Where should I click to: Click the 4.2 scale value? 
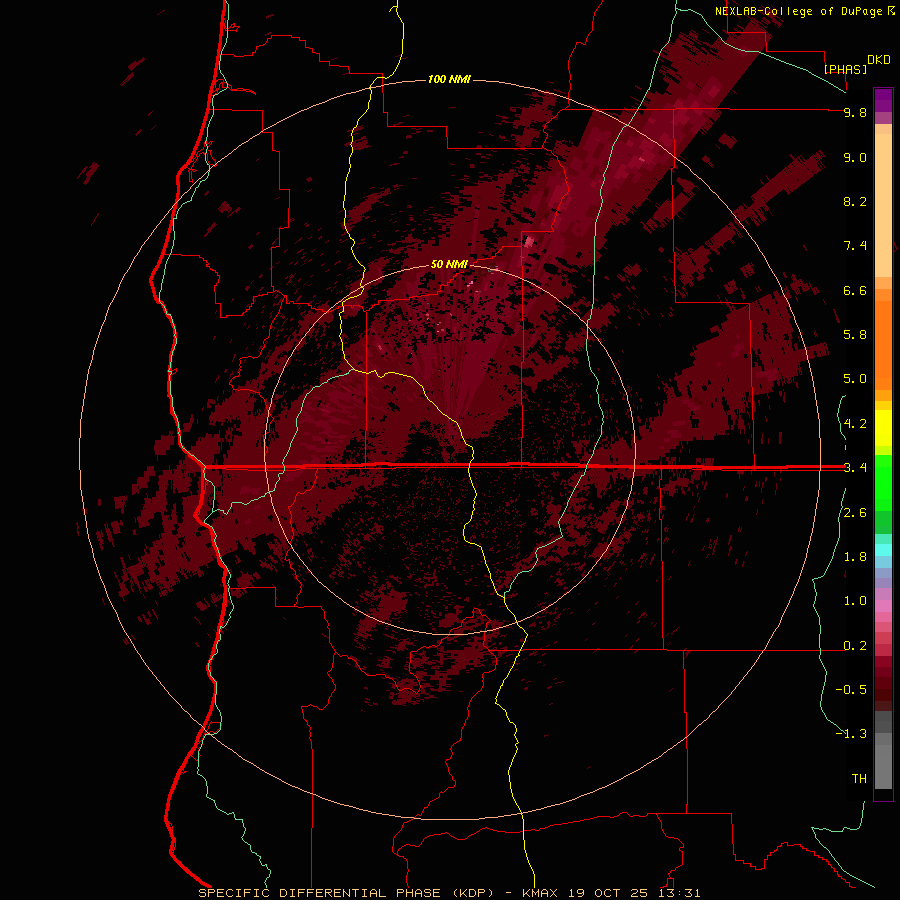point(855,424)
